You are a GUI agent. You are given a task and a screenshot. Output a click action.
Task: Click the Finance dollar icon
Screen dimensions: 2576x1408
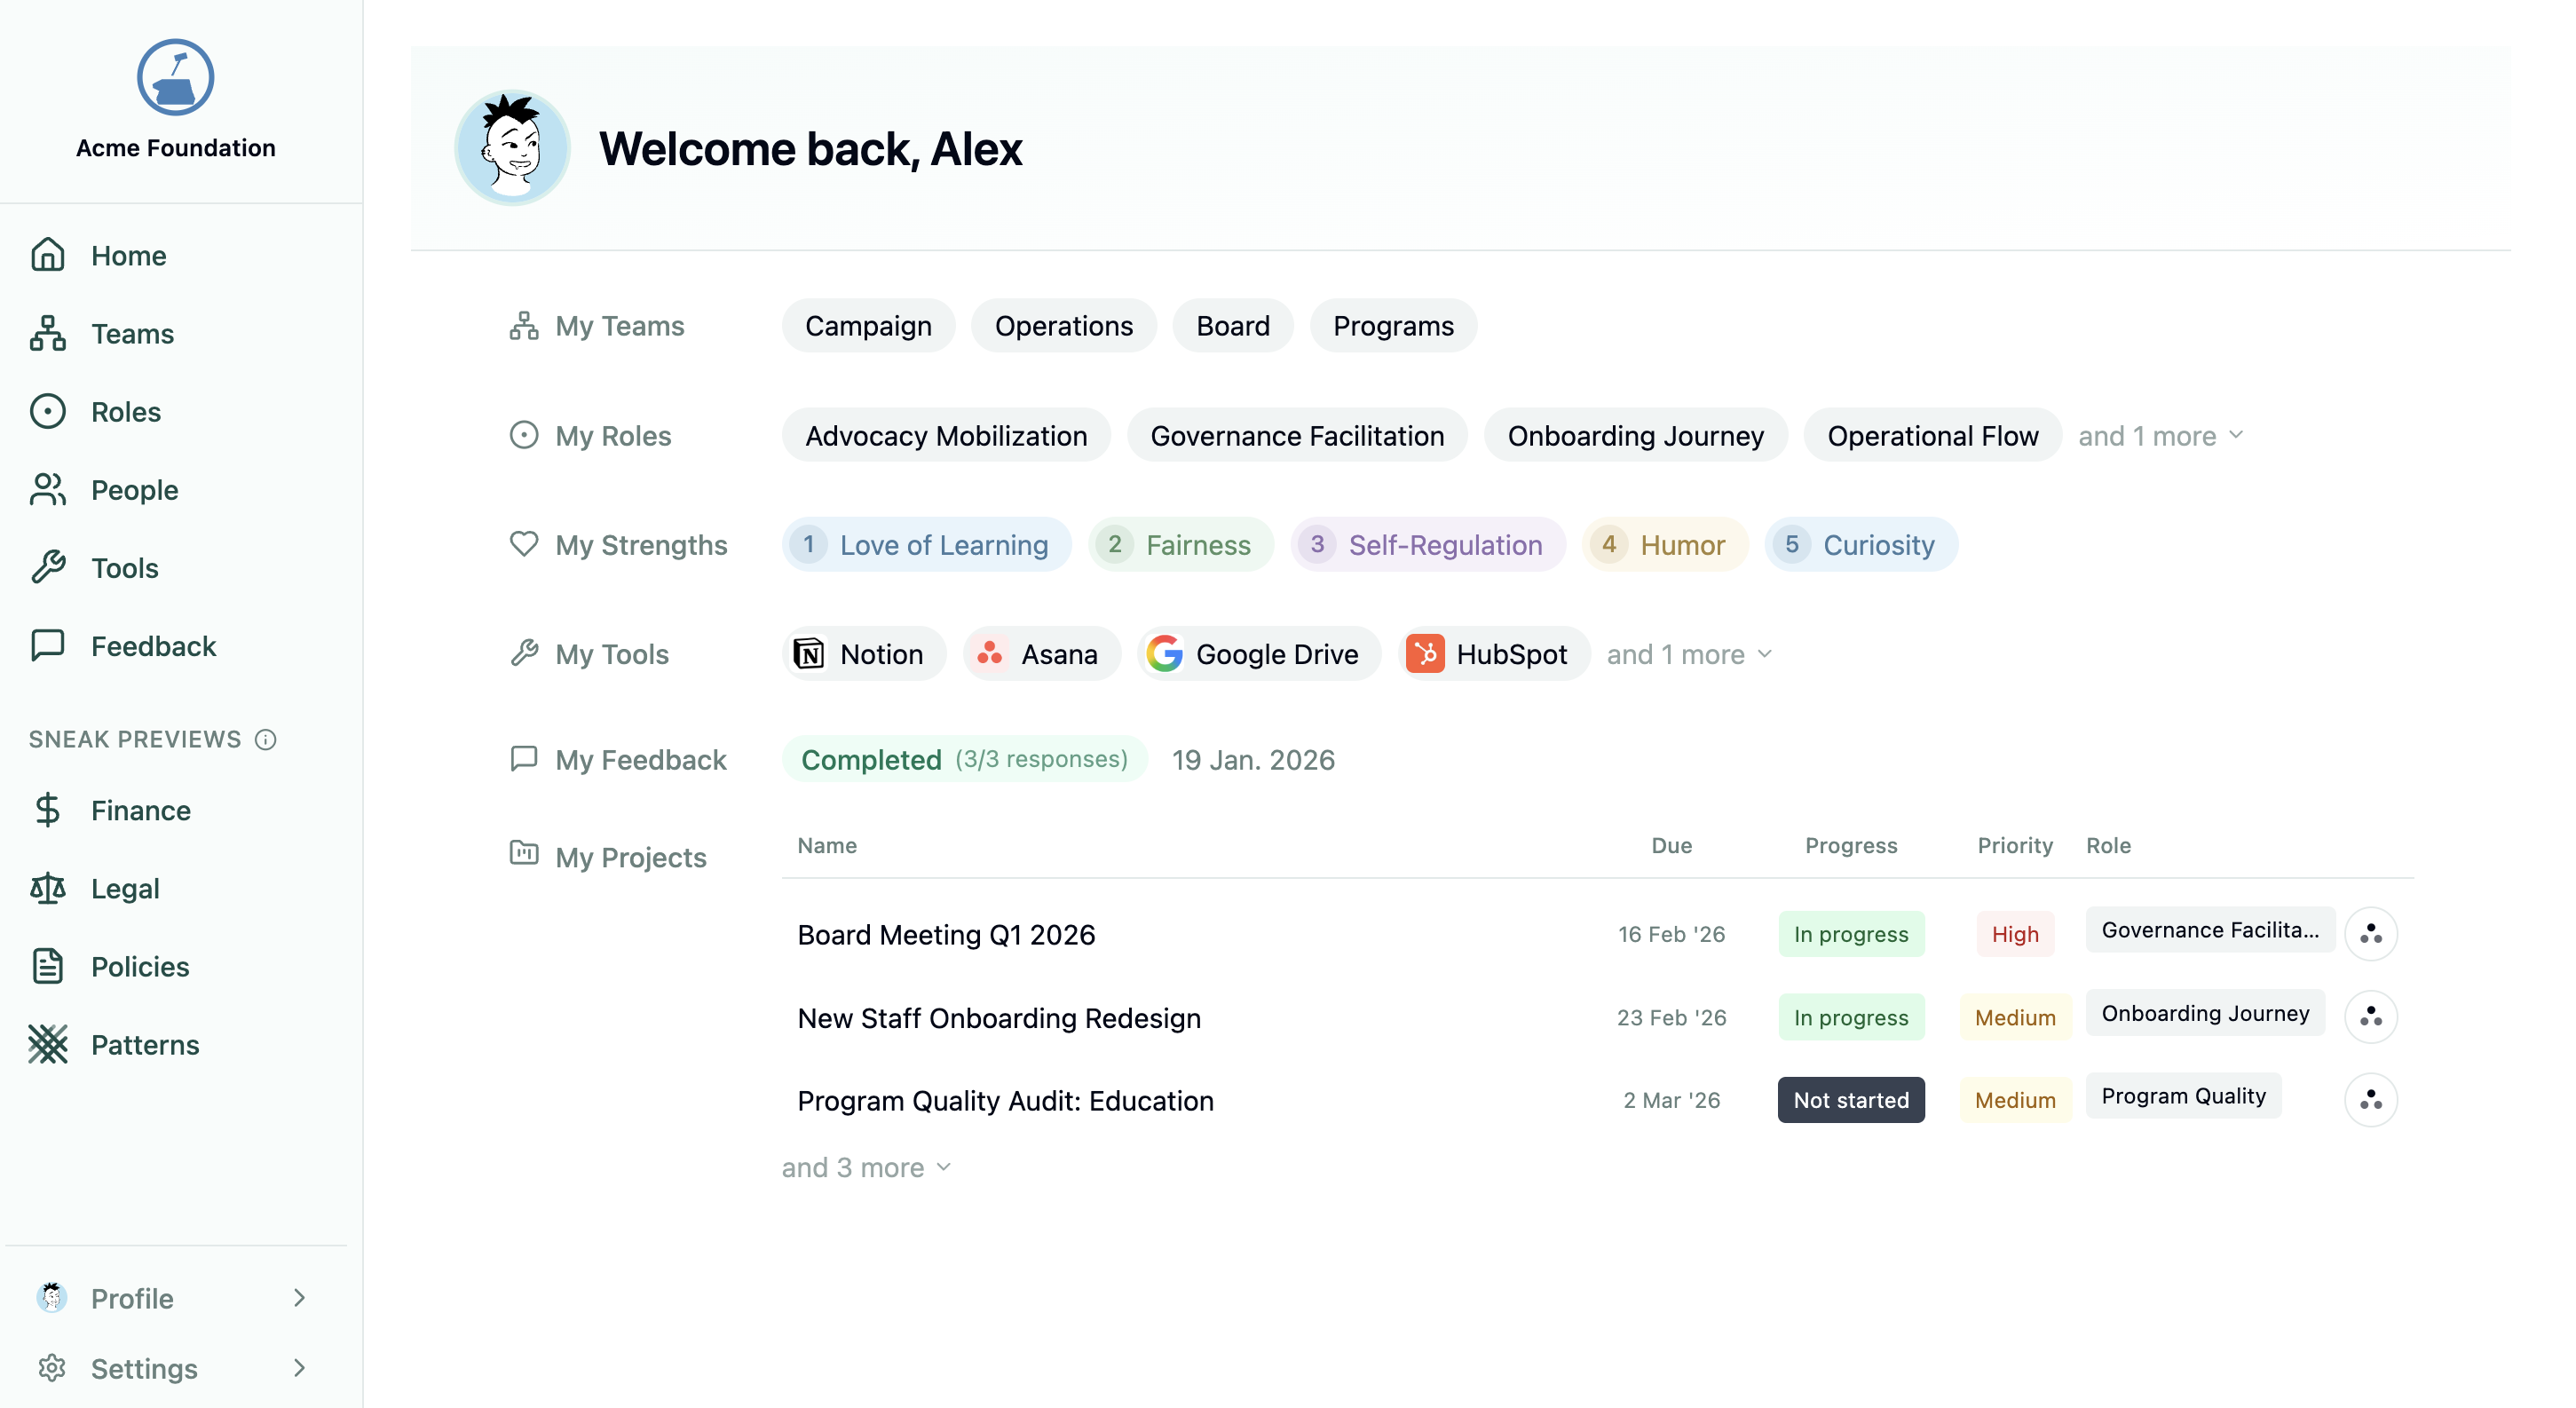point(47,810)
